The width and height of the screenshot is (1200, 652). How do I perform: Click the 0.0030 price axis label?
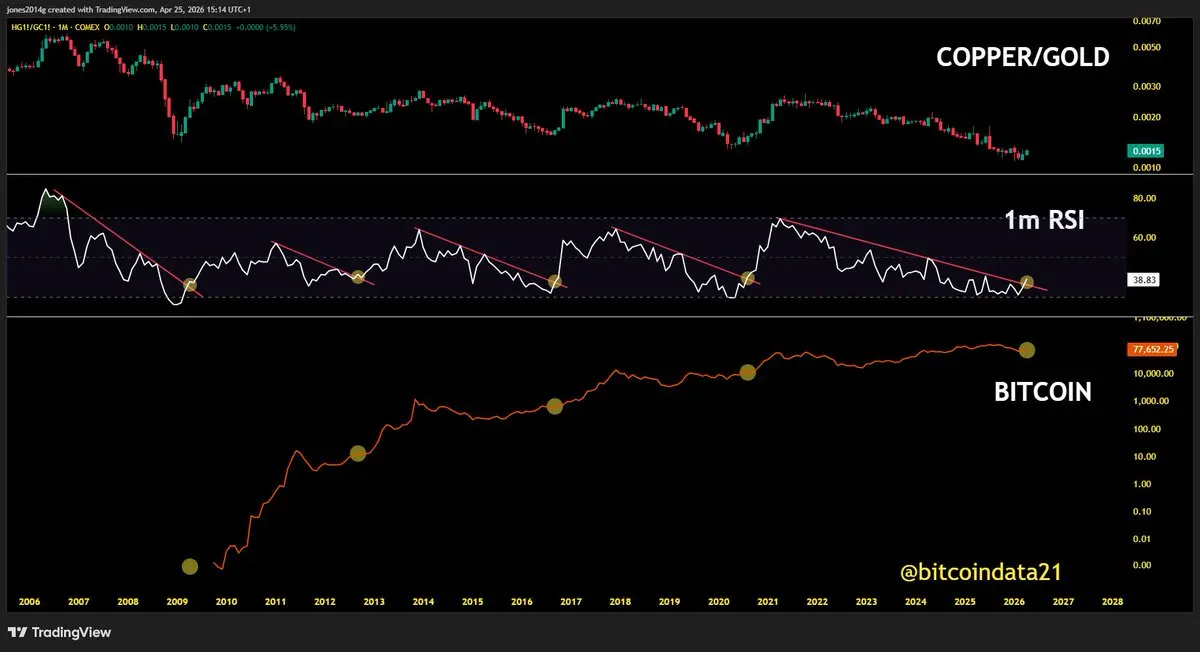[1147, 87]
